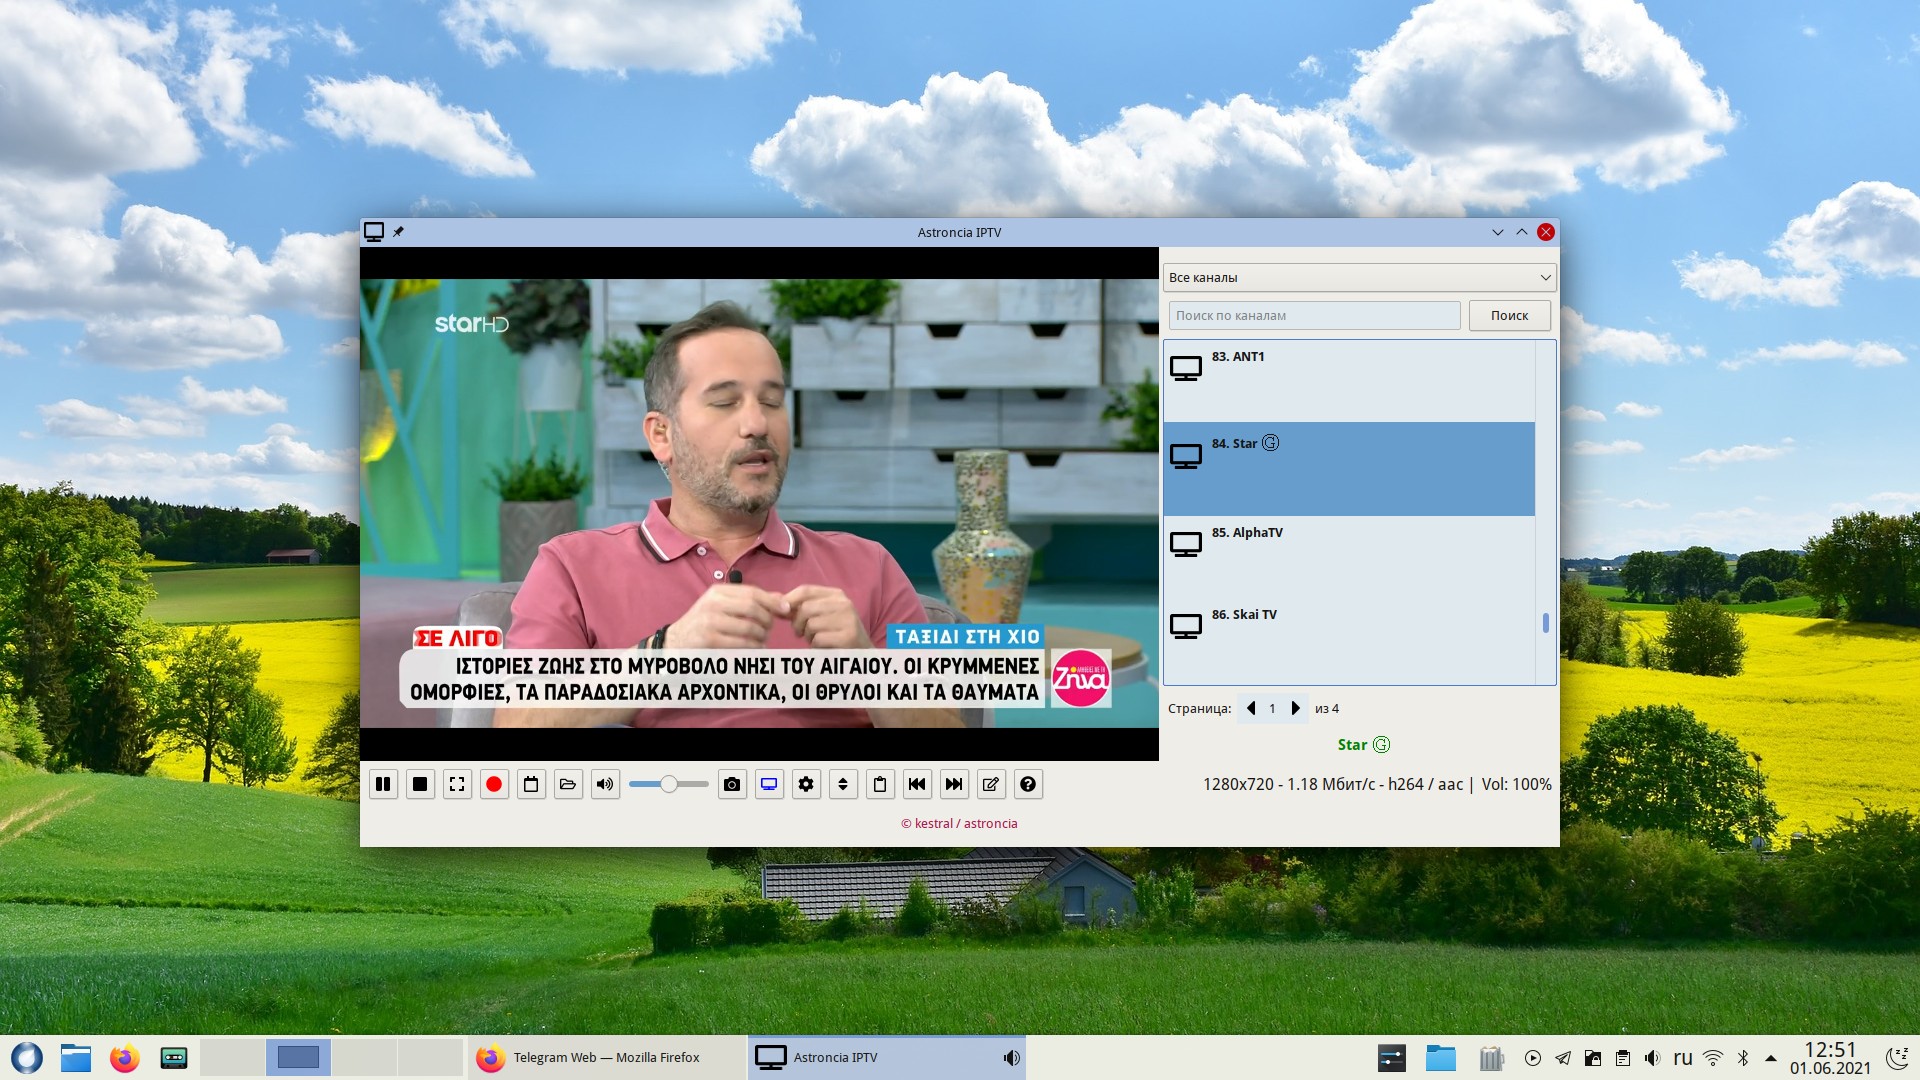Switch to next channel
Viewport: 1920px width, 1080px height.
(x=954, y=785)
